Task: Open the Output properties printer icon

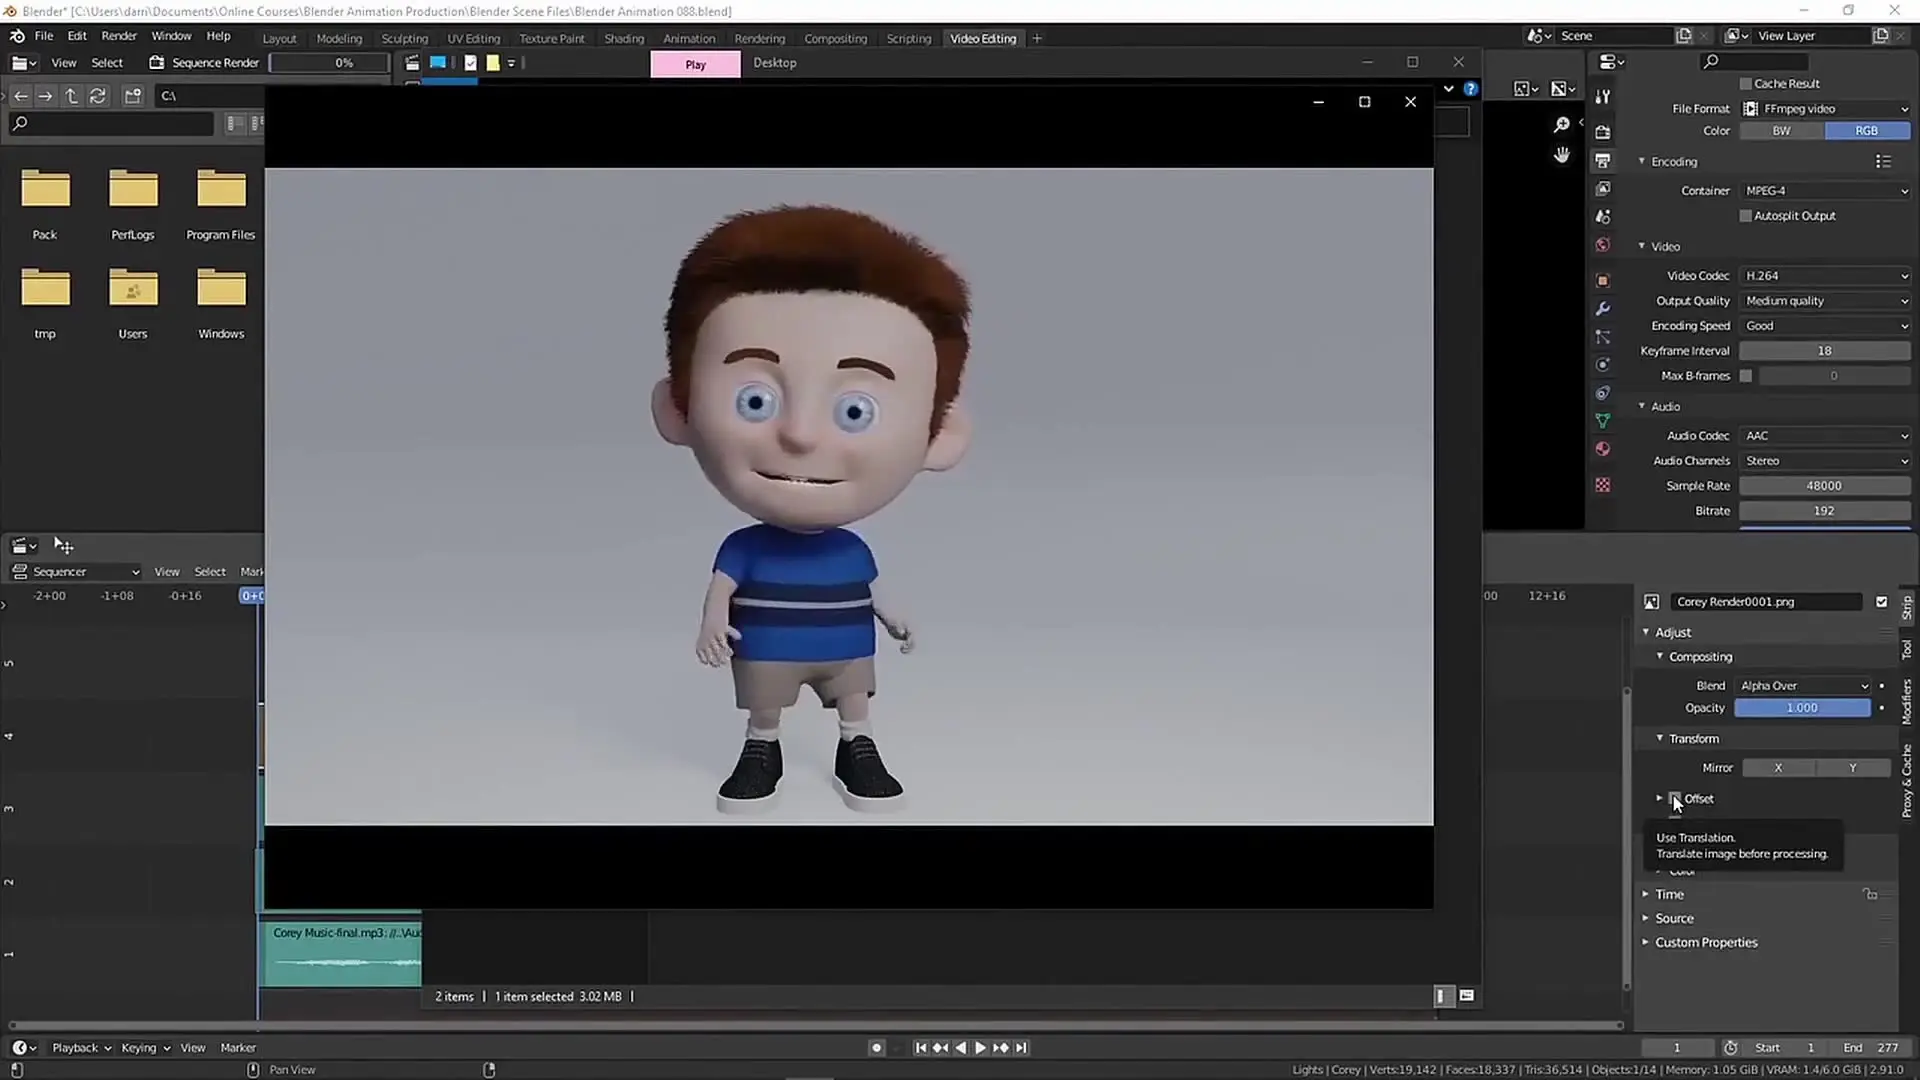Action: coord(1603,160)
